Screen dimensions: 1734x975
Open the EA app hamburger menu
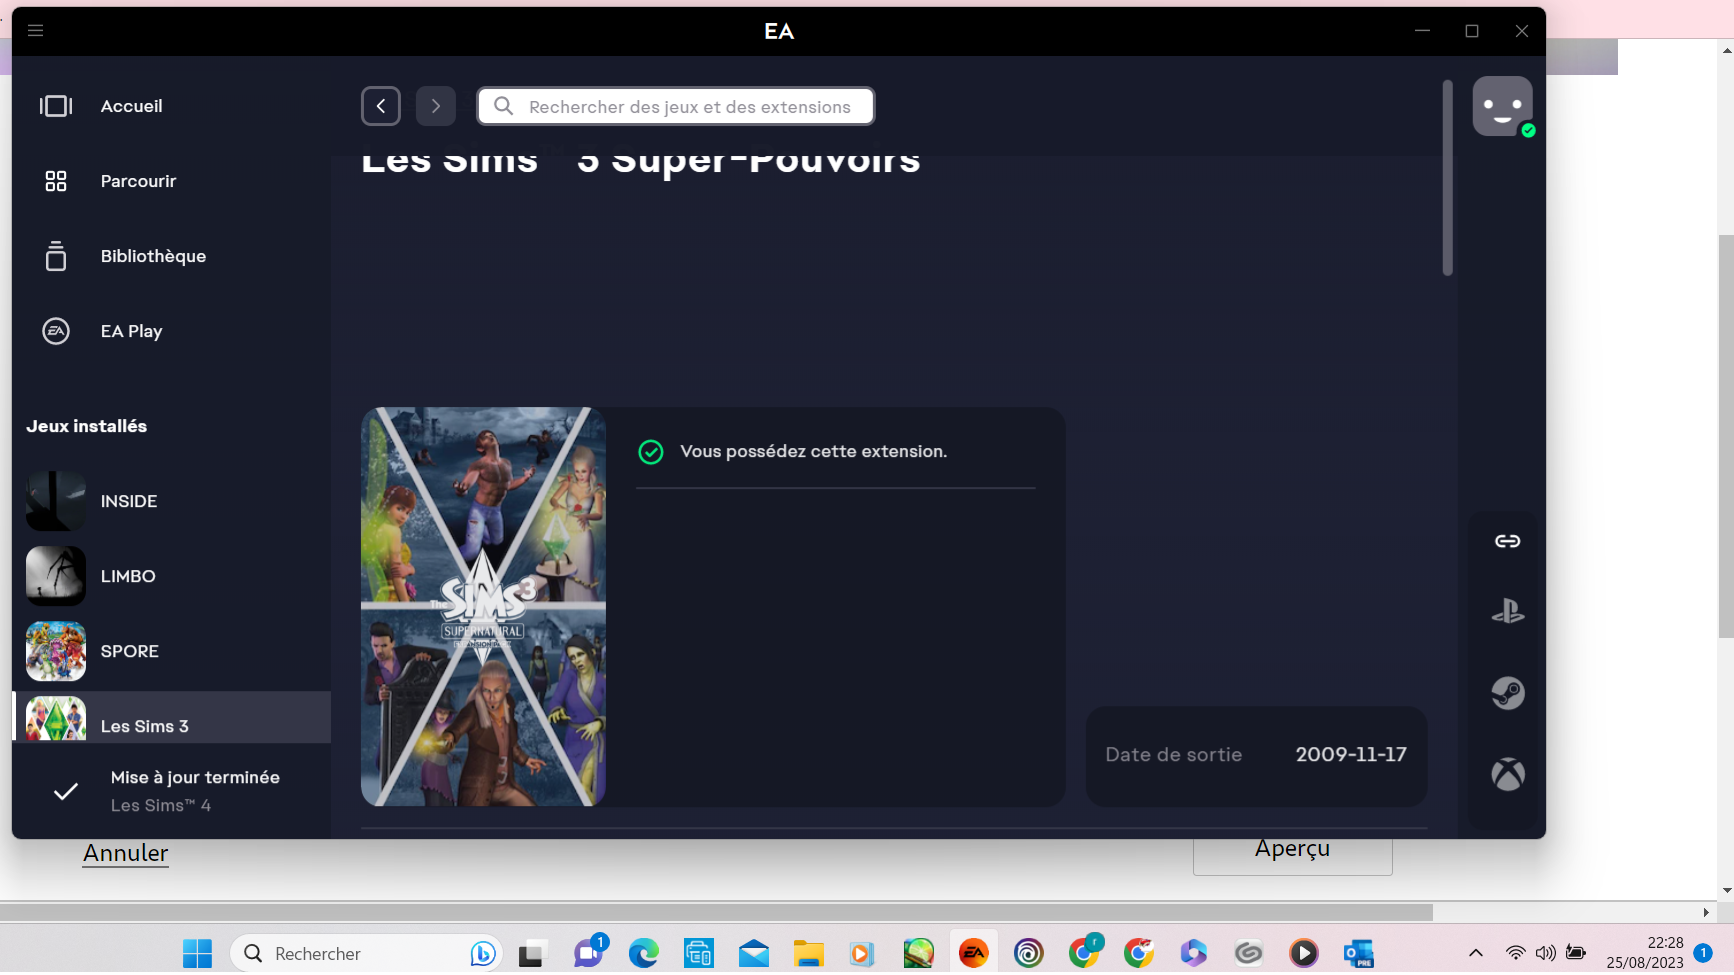(x=35, y=31)
